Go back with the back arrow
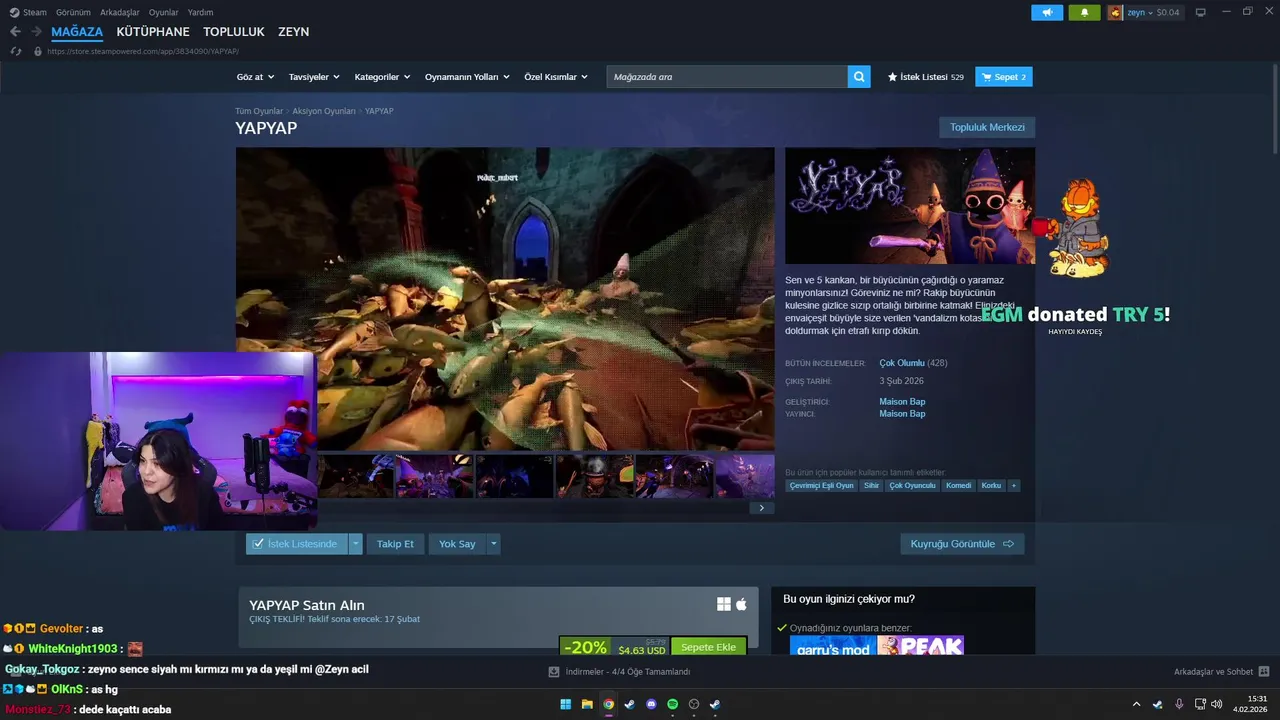 coord(15,32)
